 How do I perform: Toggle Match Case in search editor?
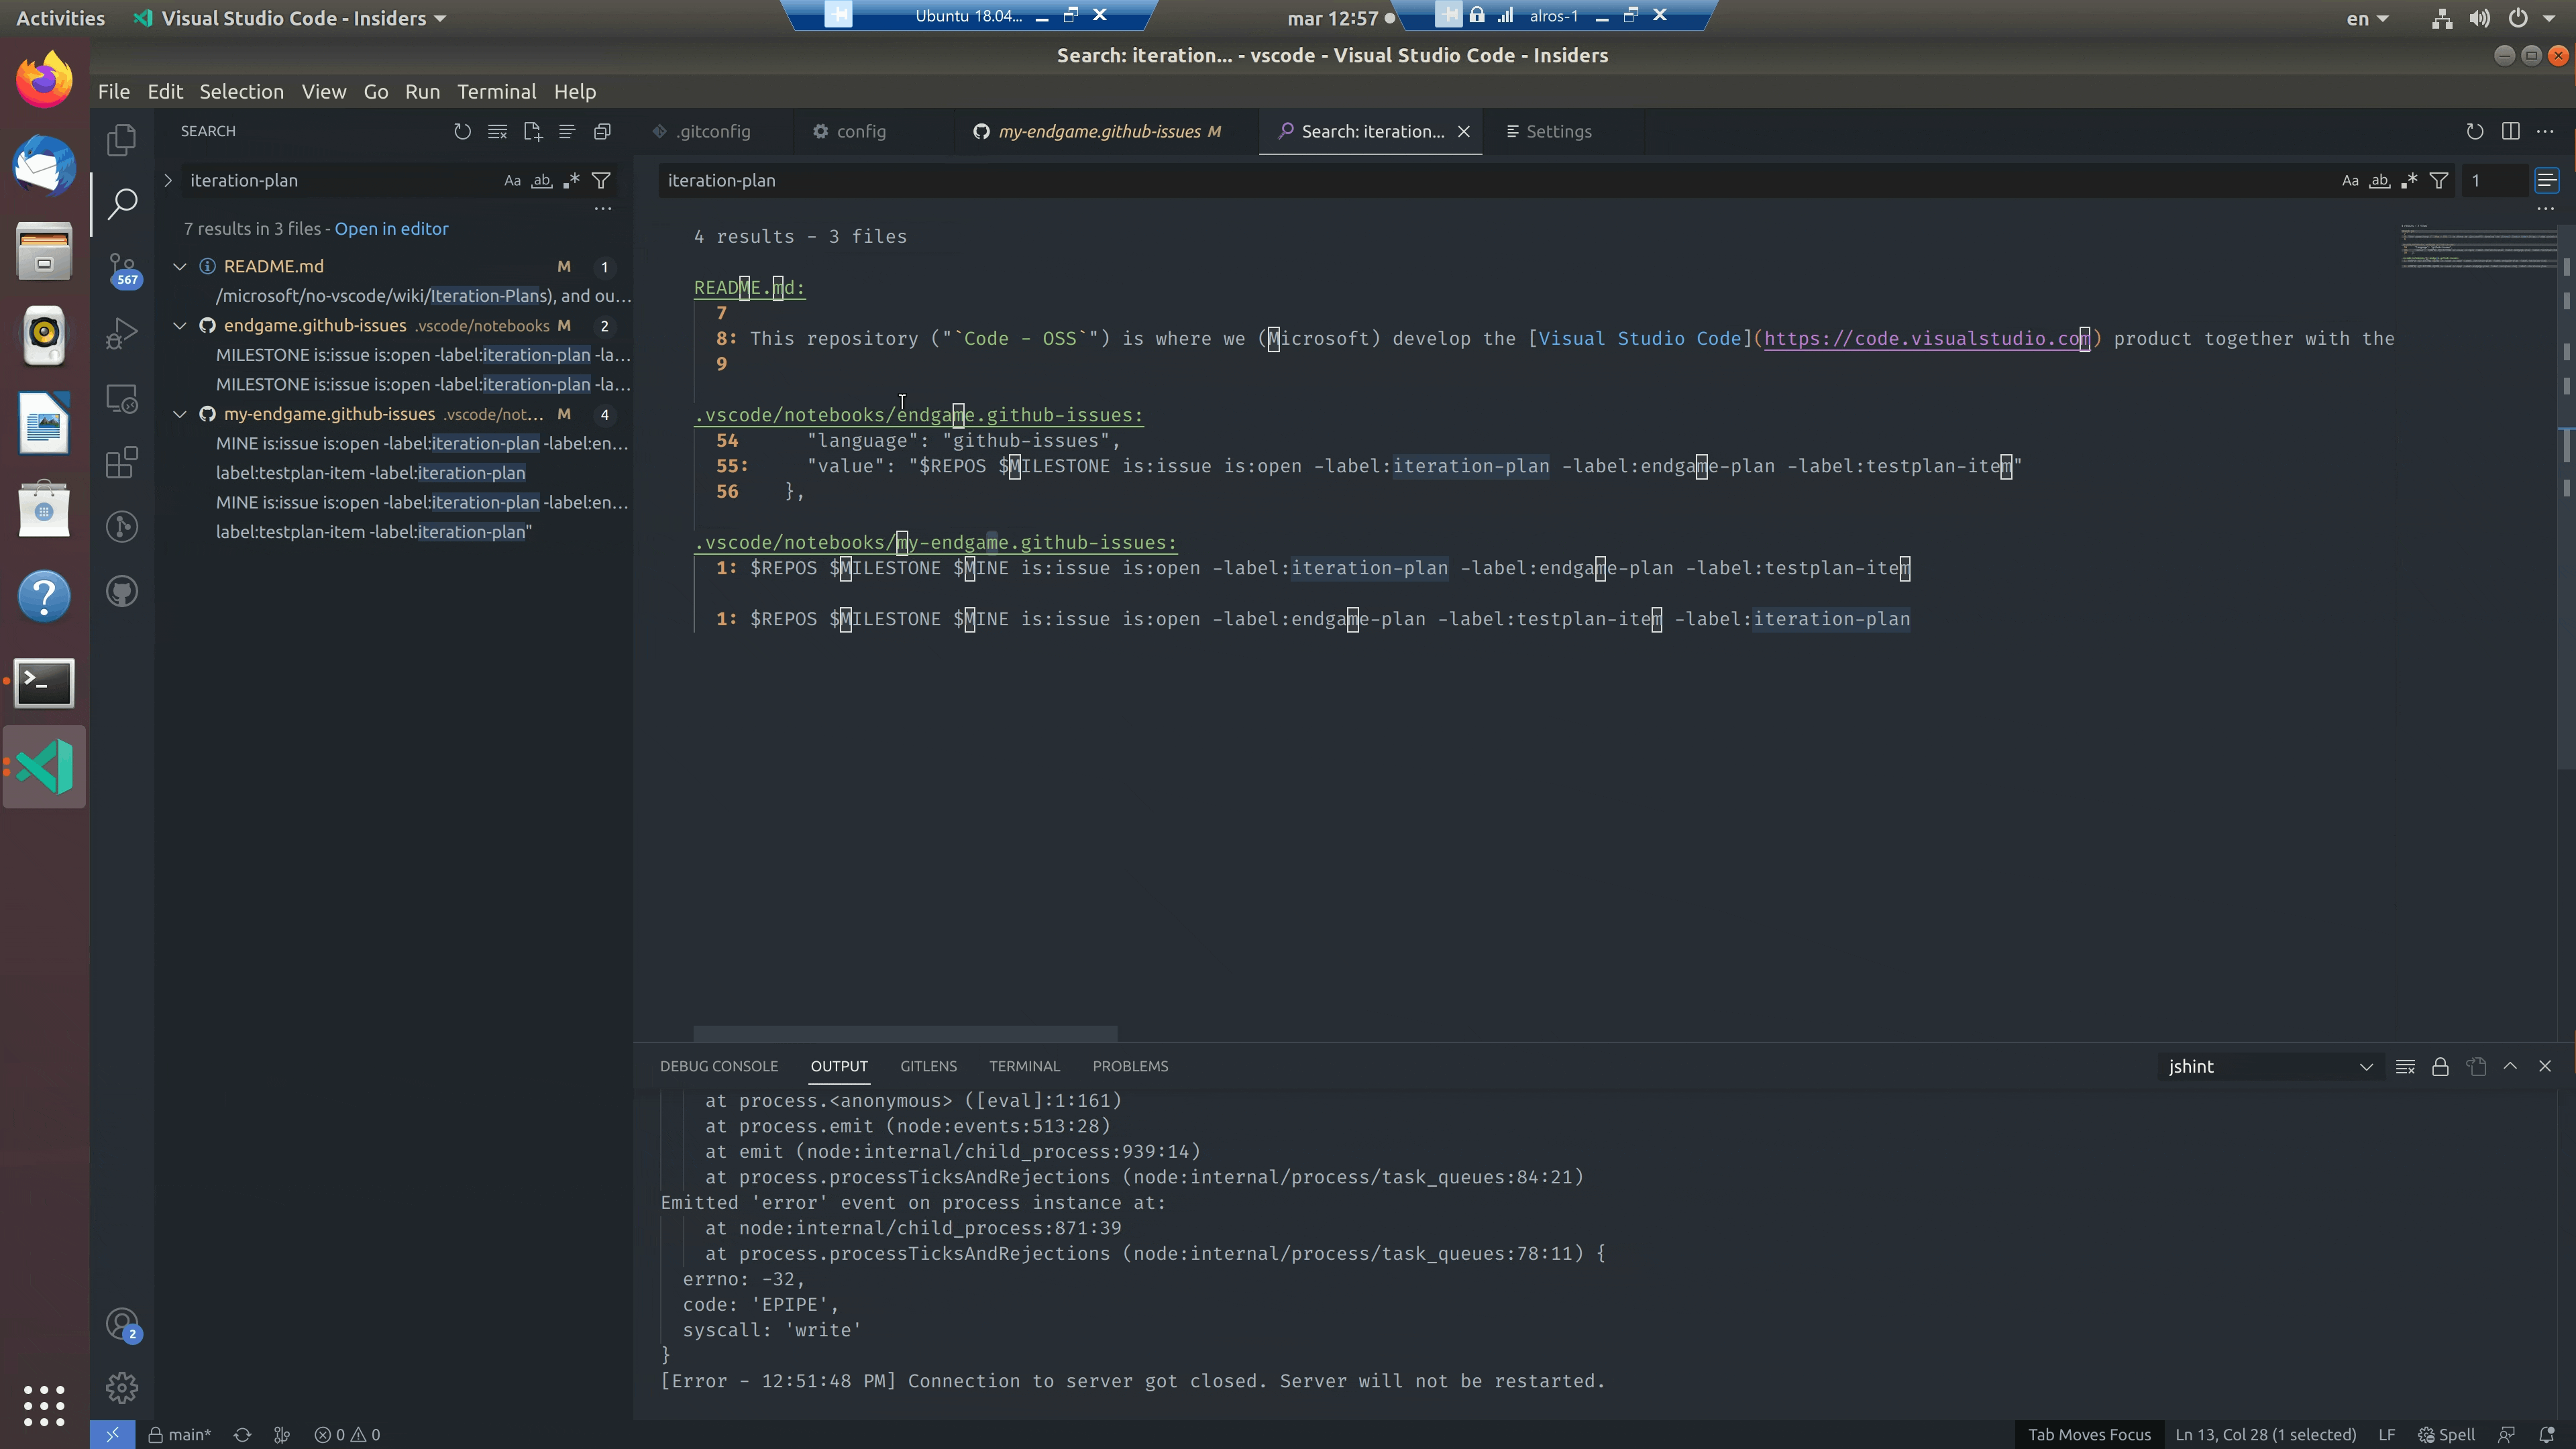pos(2350,180)
